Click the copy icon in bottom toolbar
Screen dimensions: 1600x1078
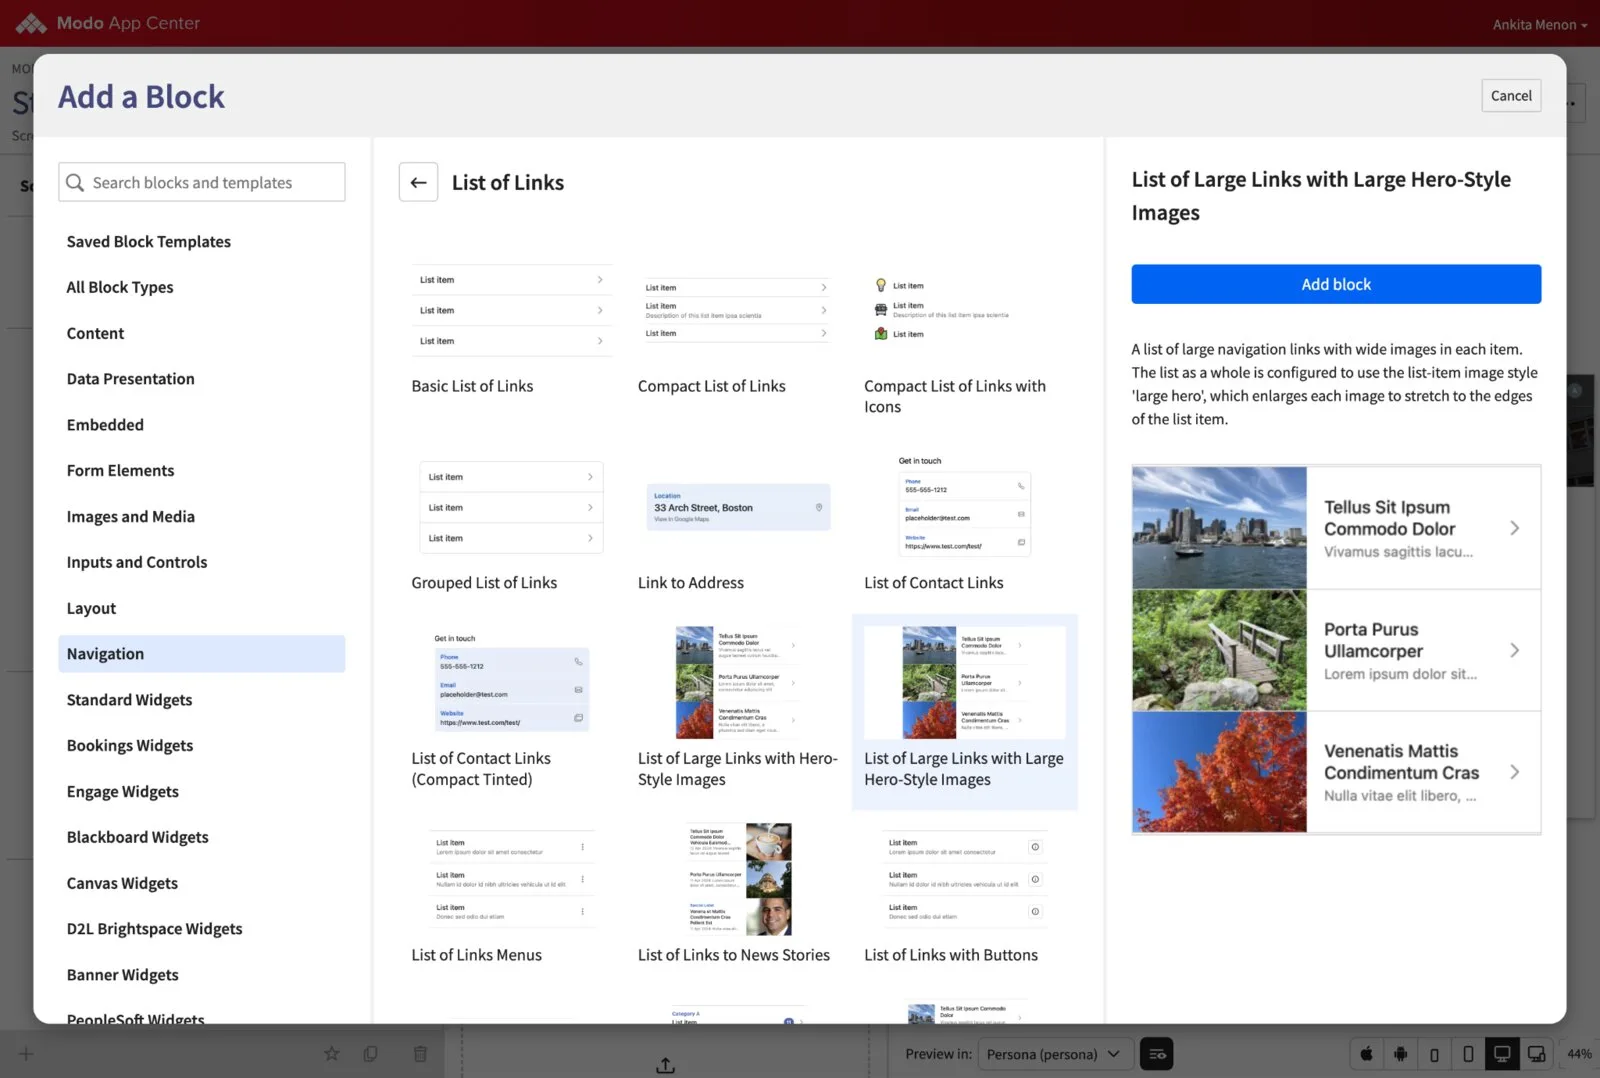(371, 1053)
